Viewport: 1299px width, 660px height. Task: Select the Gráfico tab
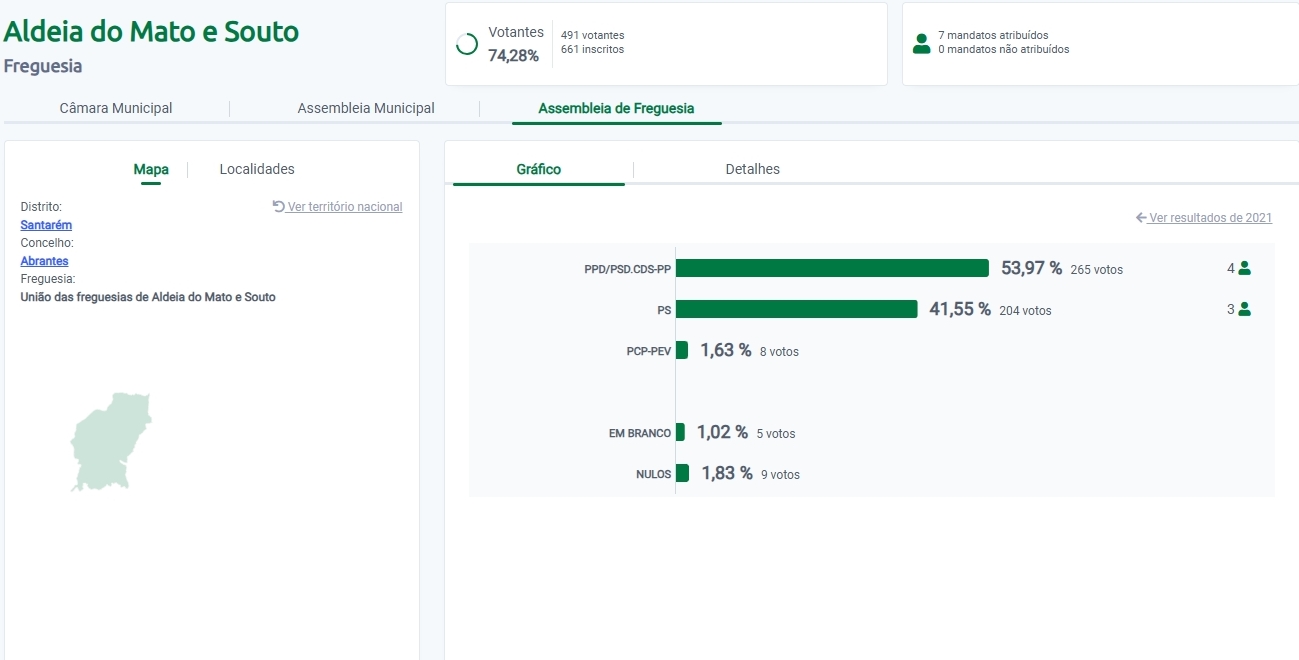pos(538,169)
